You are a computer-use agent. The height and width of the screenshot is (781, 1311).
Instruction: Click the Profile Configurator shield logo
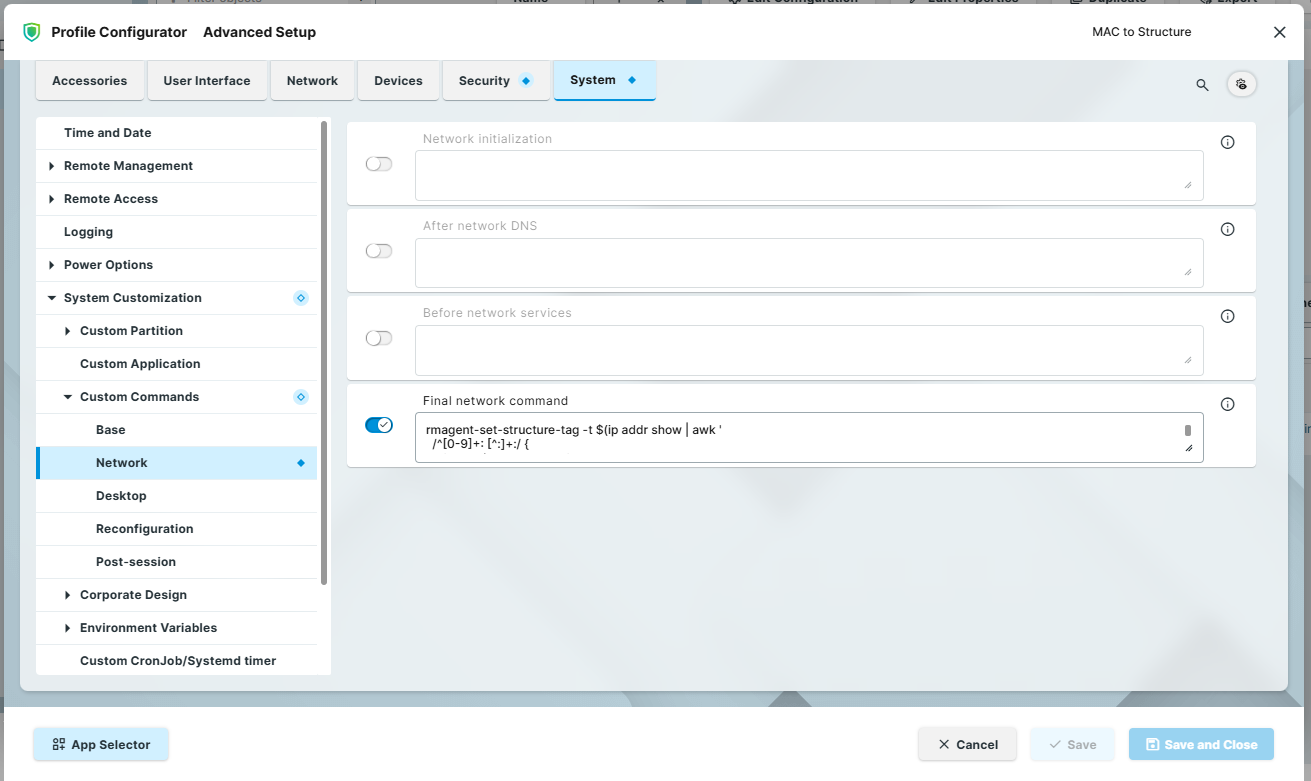(x=32, y=32)
